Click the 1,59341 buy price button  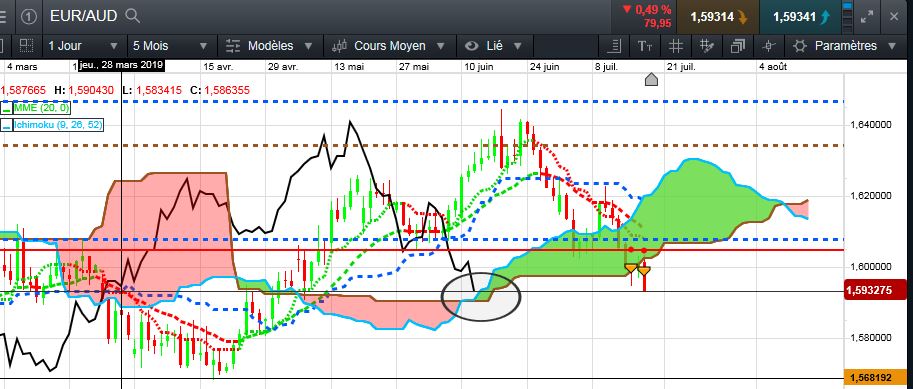(801, 17)
